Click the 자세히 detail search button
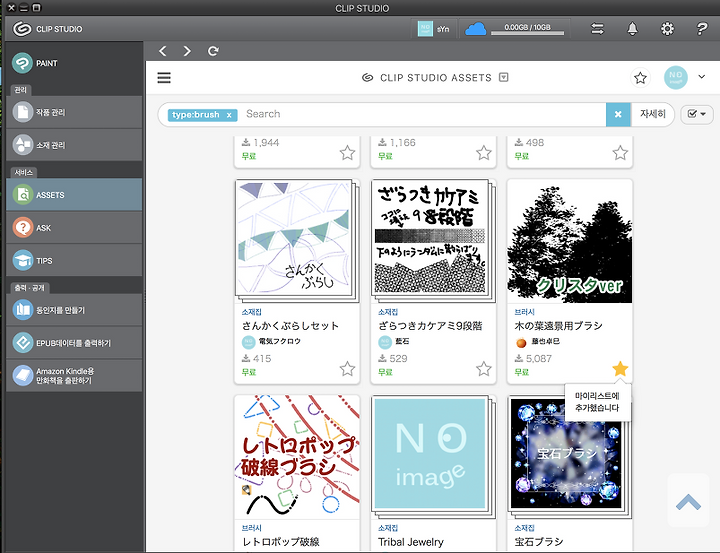720x553 pixels. point(652,114)
